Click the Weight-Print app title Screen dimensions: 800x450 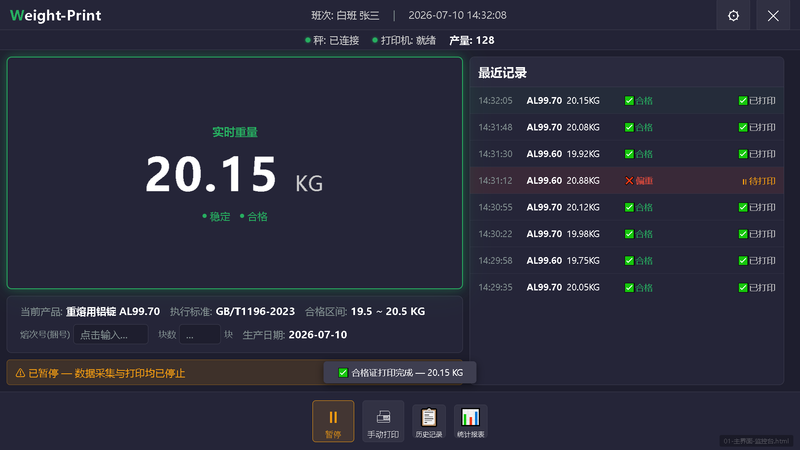(x=56, y=15)
